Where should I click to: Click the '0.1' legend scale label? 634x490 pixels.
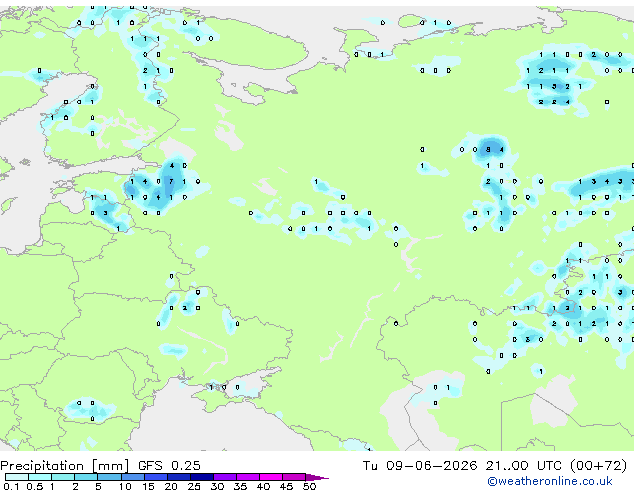(11, 486)
